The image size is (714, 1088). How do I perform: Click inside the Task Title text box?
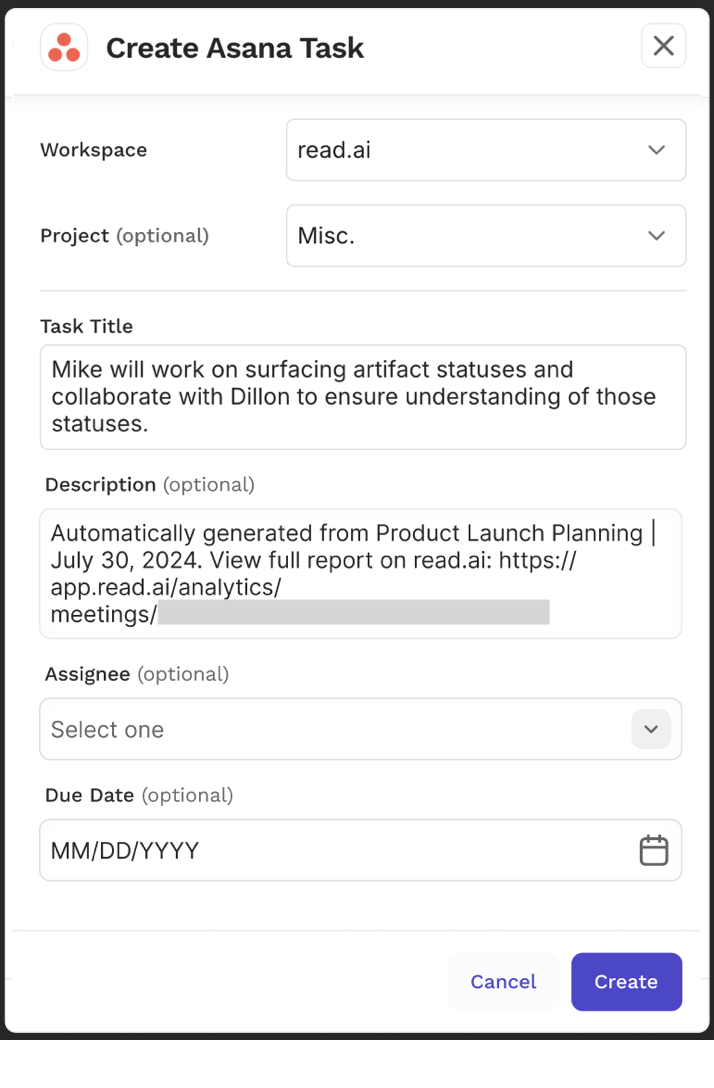click(x=362, y=396)
